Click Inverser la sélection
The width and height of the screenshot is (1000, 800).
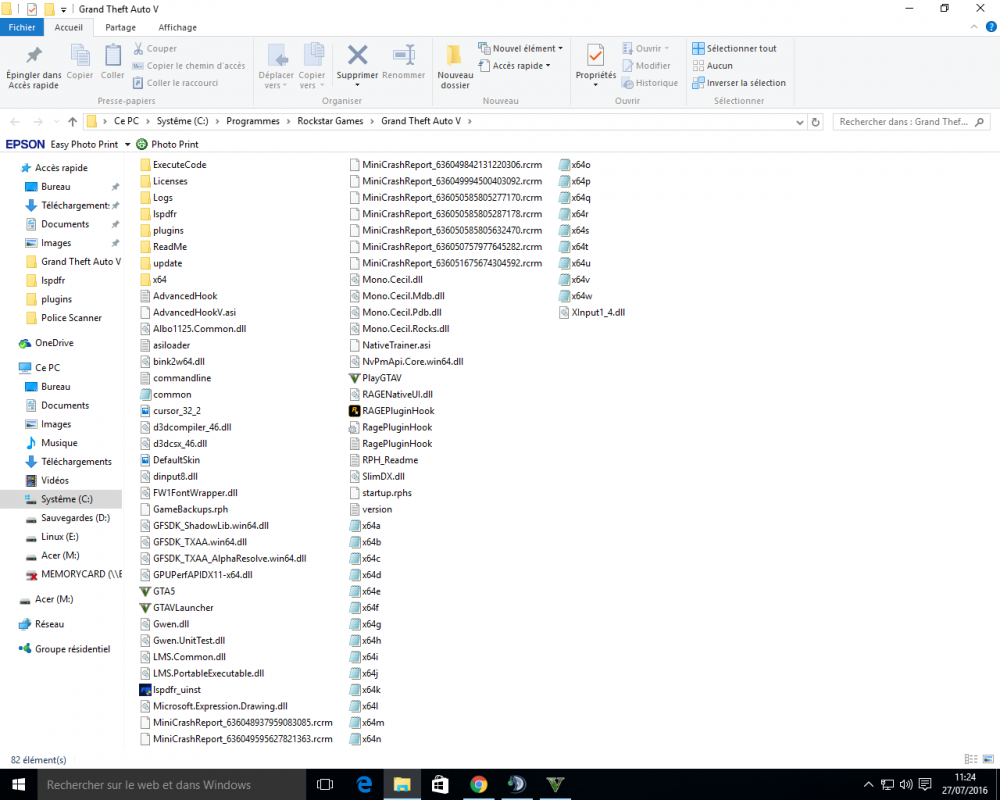click(x=739, y=83)
